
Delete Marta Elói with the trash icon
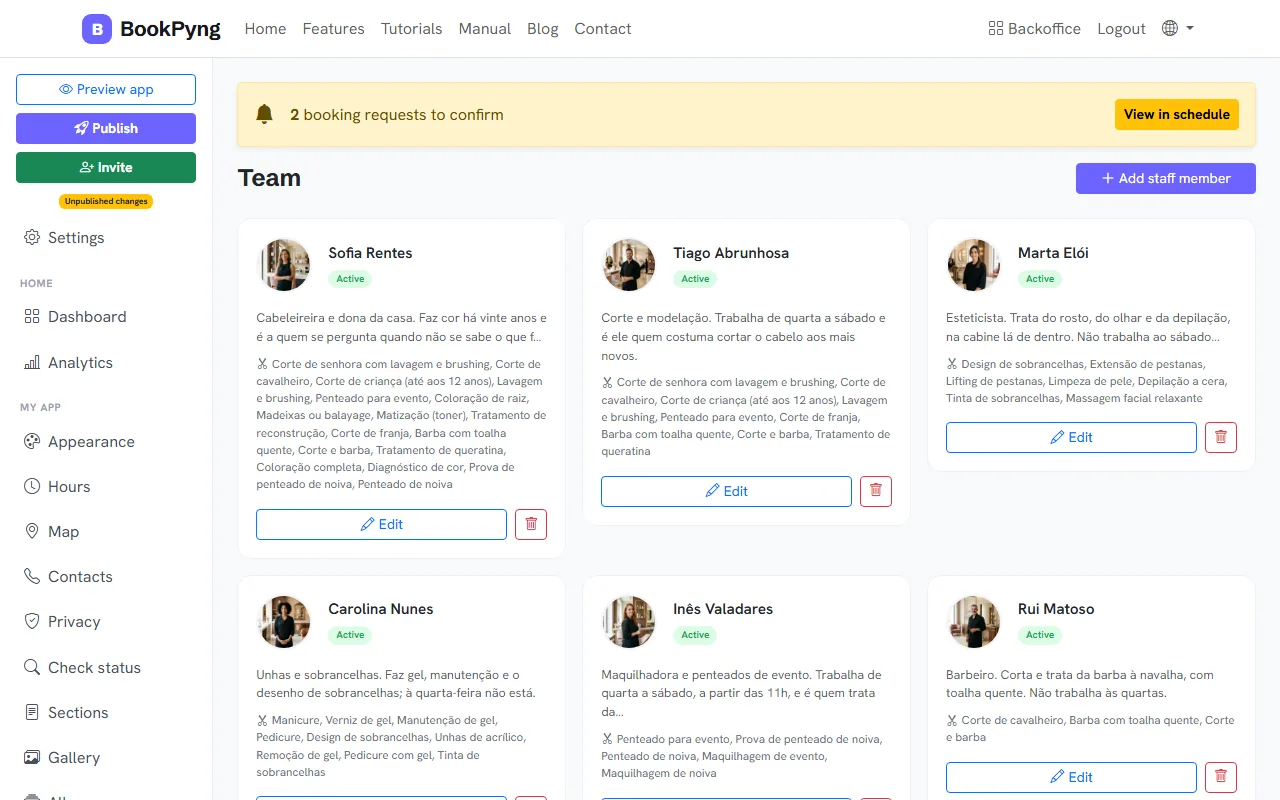click(1221, 437)
